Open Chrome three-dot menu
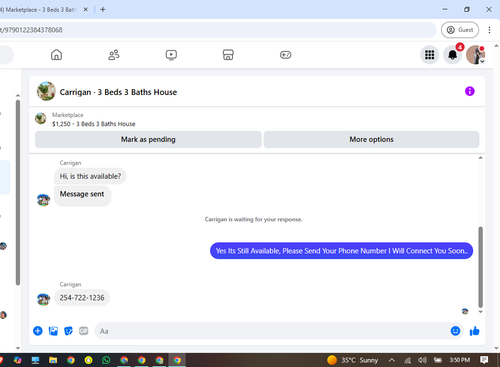500x367 pixels. (489, 30)
